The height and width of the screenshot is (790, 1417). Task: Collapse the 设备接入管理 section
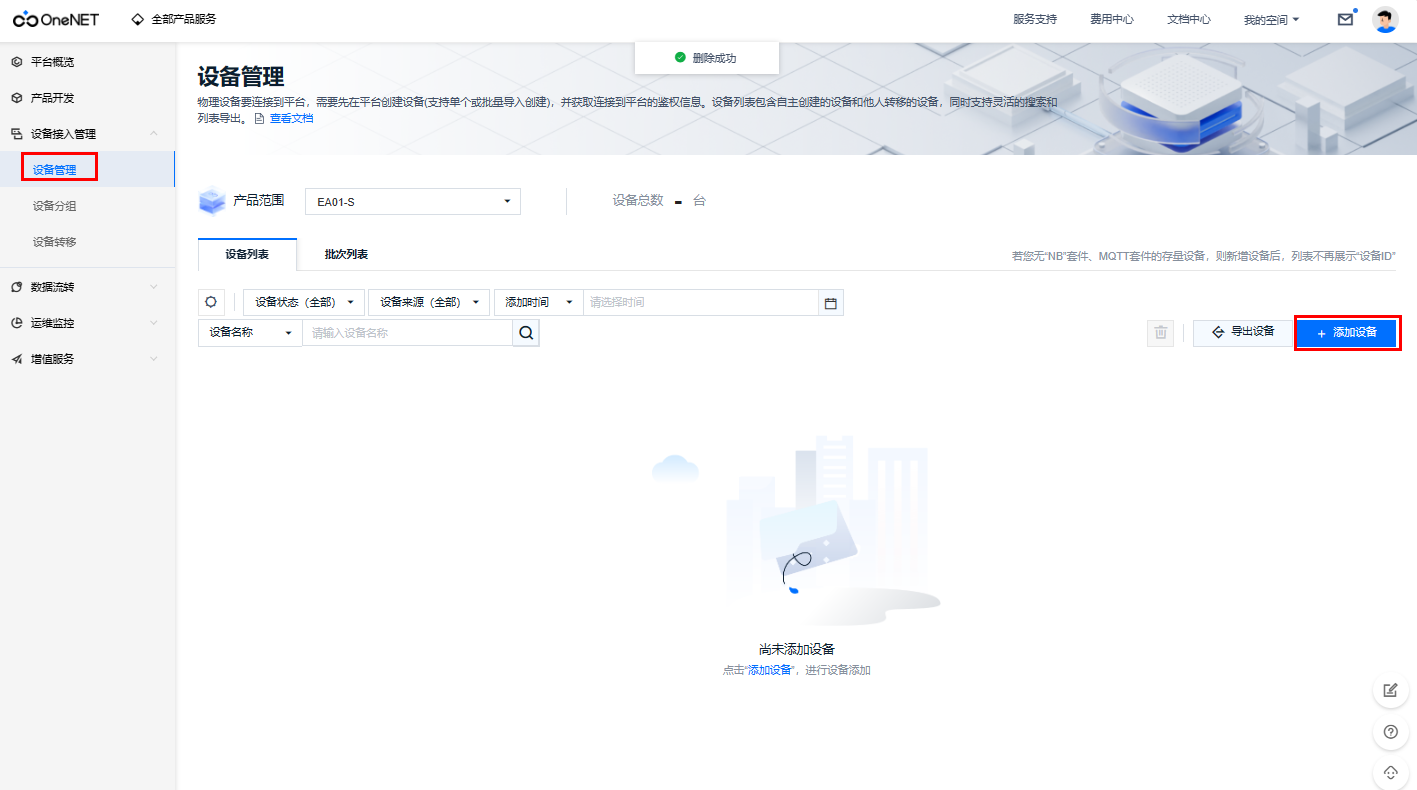pyautogui.click(x=88, y=134)
